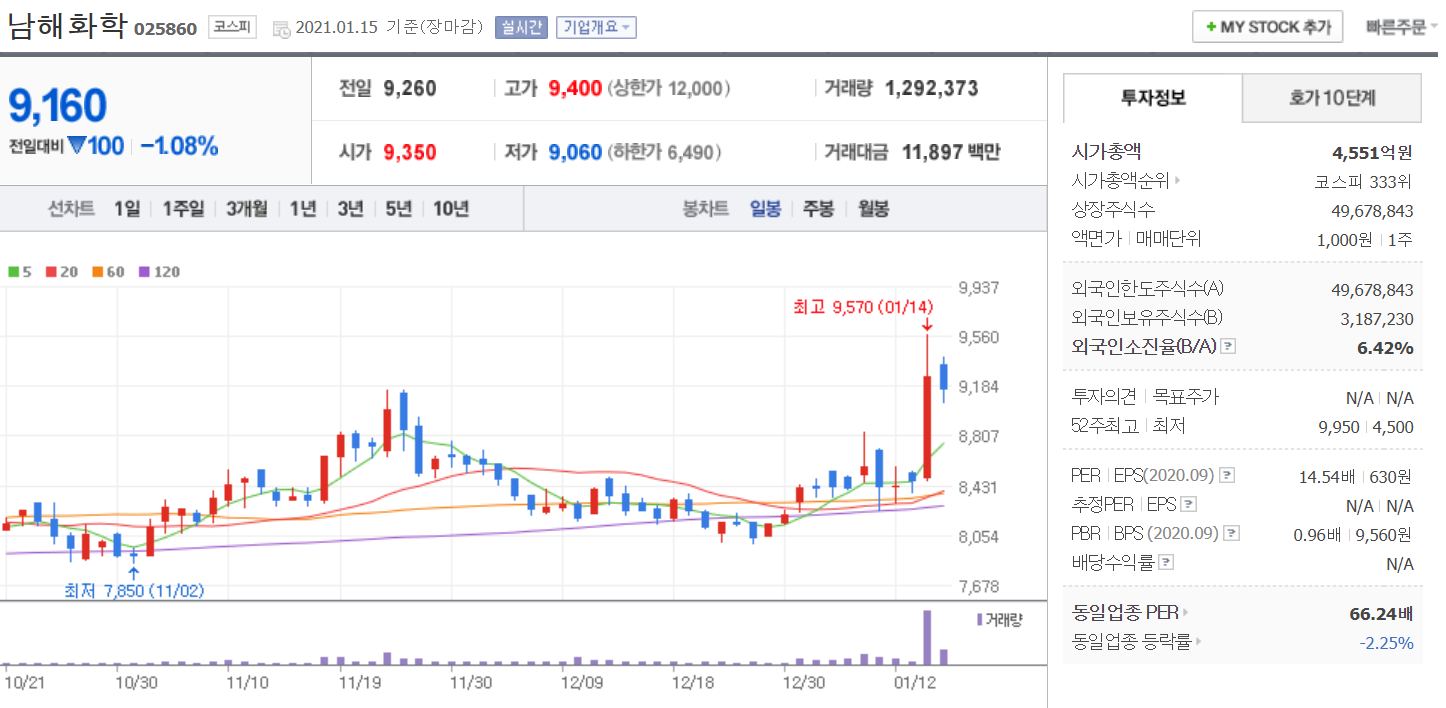Click help icon next to 배당수익률

coord(1166,563)
